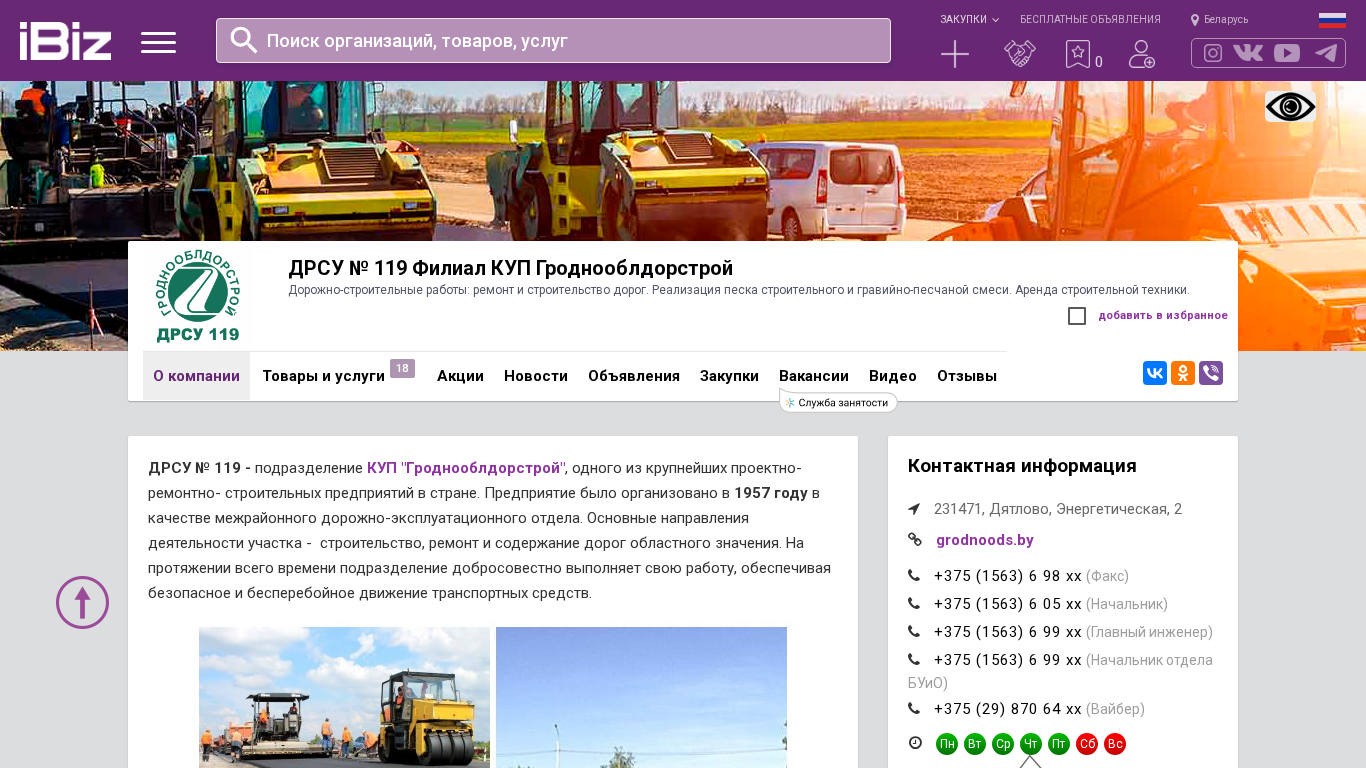
Task: Open the YouTube channel icon
Action: (1287, 53)
